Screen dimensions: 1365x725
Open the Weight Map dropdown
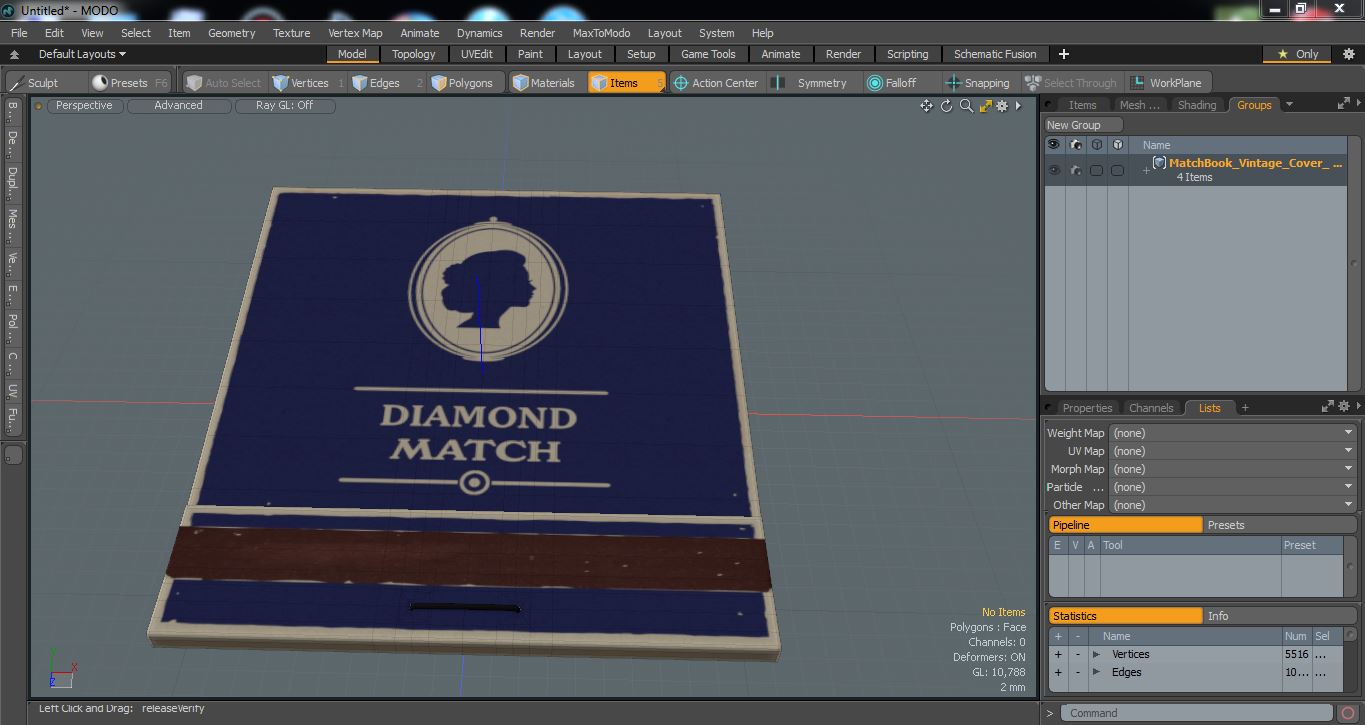1231,433
